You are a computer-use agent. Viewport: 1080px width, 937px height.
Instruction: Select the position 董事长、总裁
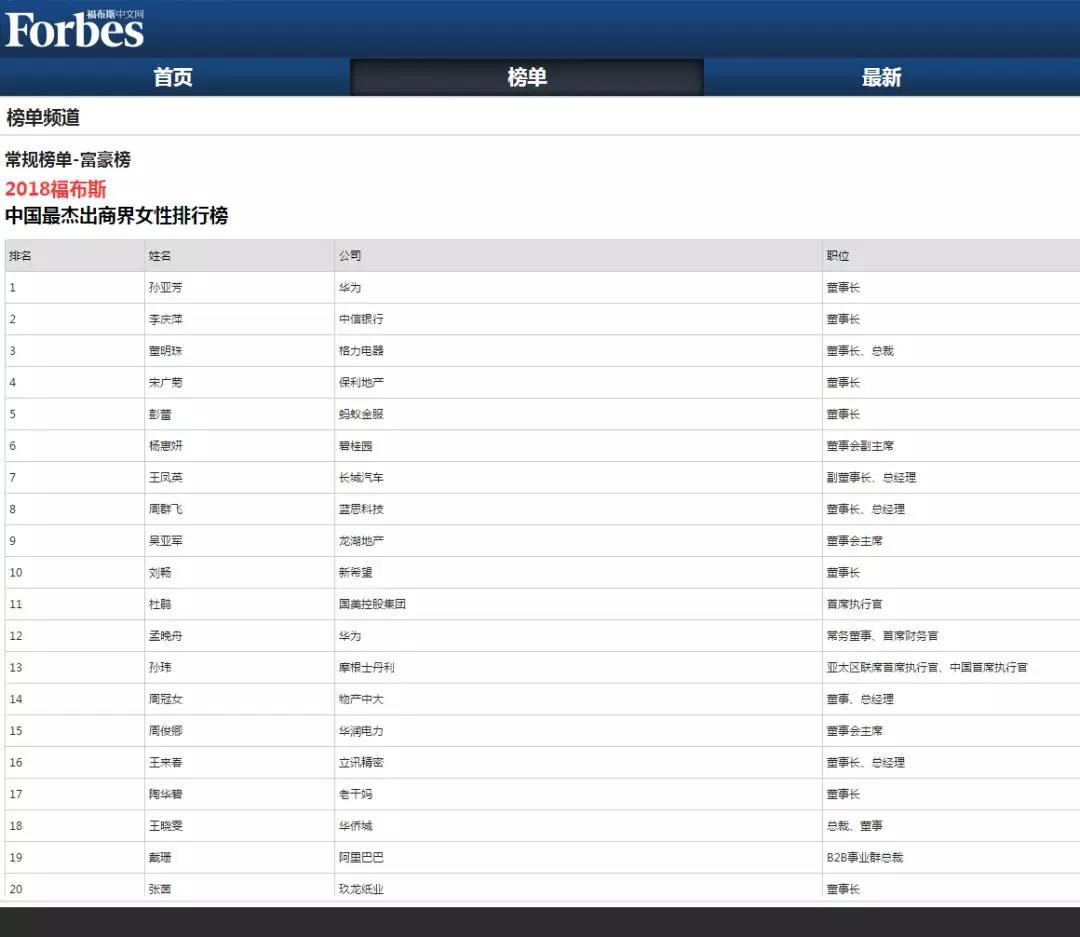pyautogui.click(x=860, y=351)
